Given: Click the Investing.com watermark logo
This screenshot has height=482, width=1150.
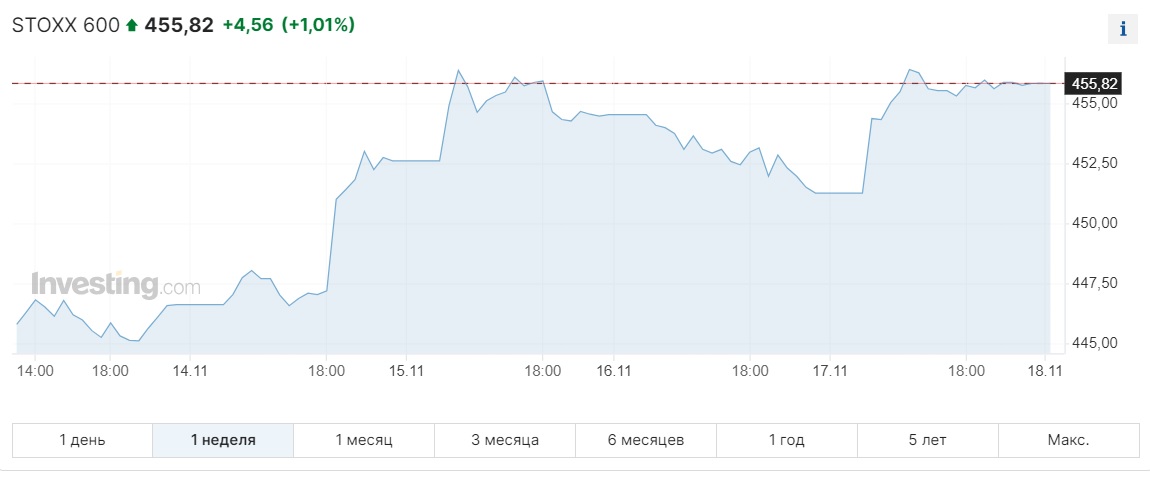Looking at the screenshot, I should coord(115,284).
